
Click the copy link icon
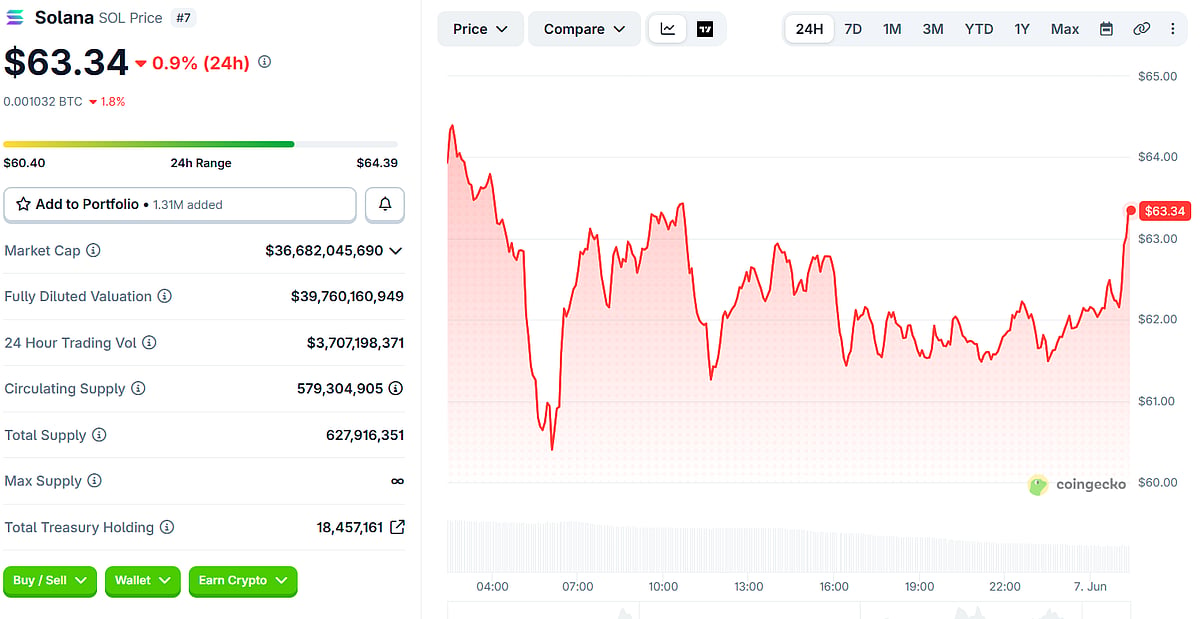[1141, 29]
